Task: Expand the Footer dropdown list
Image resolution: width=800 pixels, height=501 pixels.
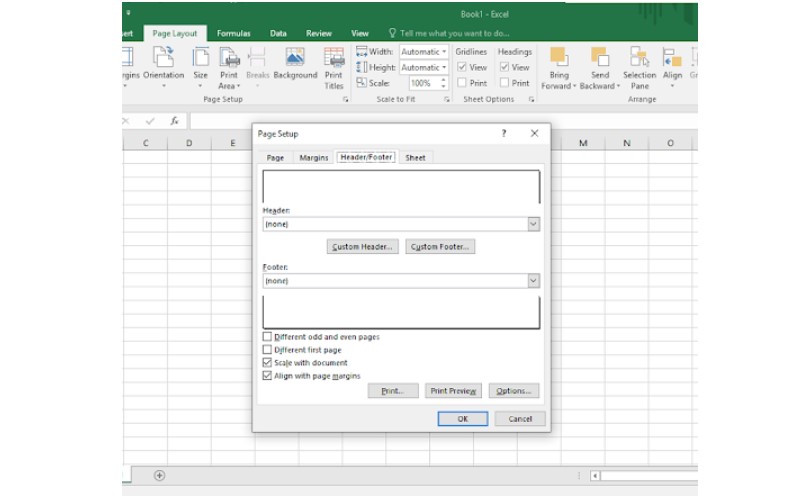Action: 533,281
